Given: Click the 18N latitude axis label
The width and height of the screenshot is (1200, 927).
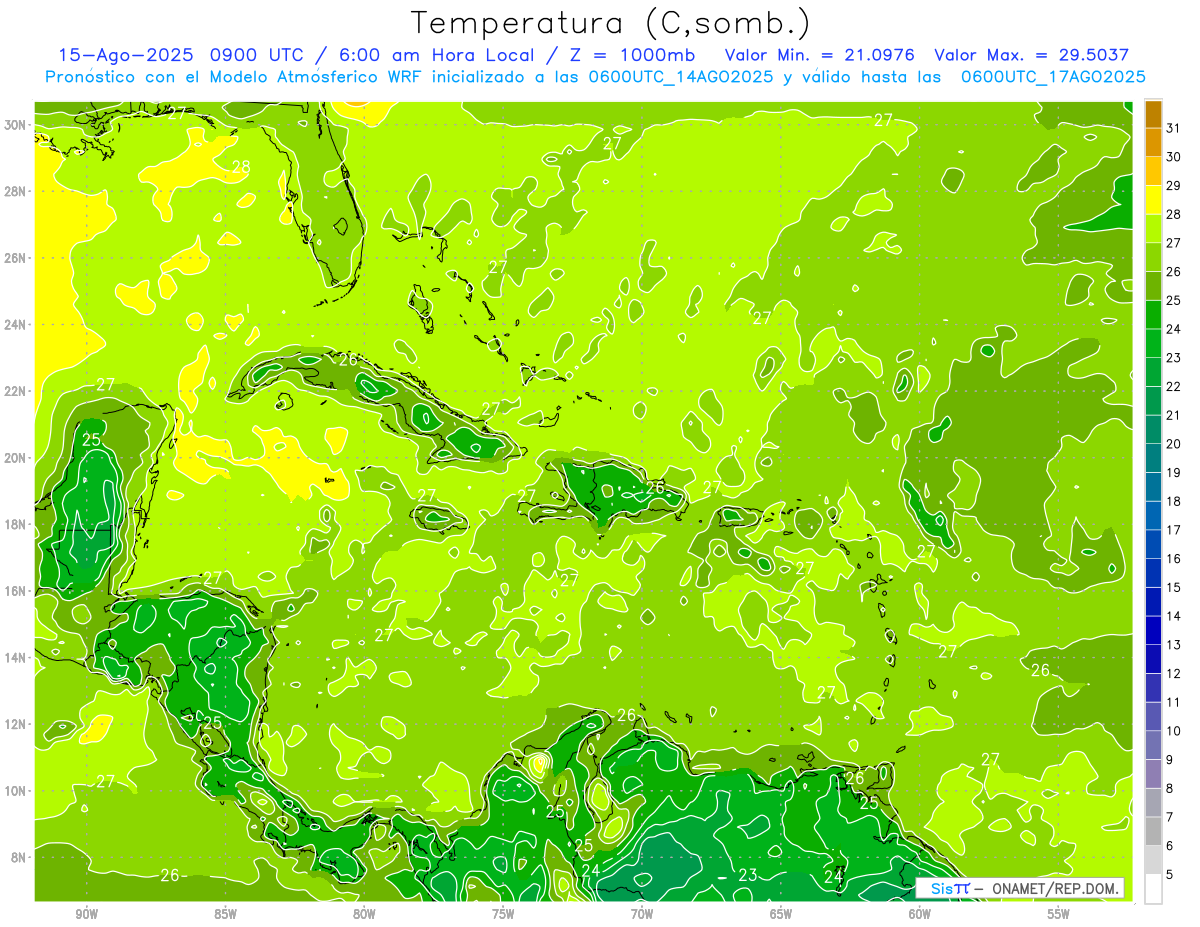Looking at the screenshot, I should point(15,524).
